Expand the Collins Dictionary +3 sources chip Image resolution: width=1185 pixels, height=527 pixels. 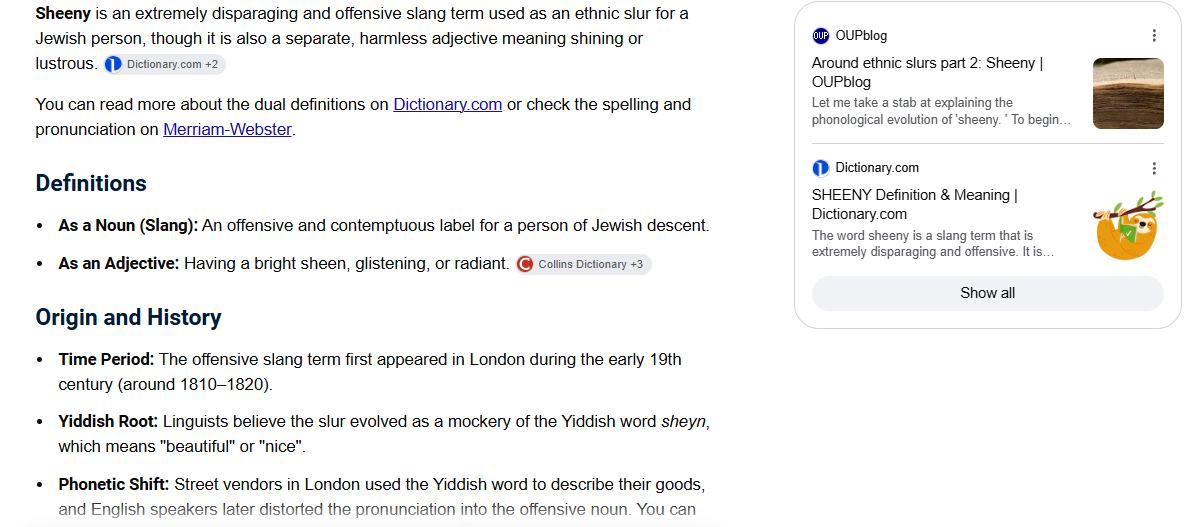coord(583,265)
